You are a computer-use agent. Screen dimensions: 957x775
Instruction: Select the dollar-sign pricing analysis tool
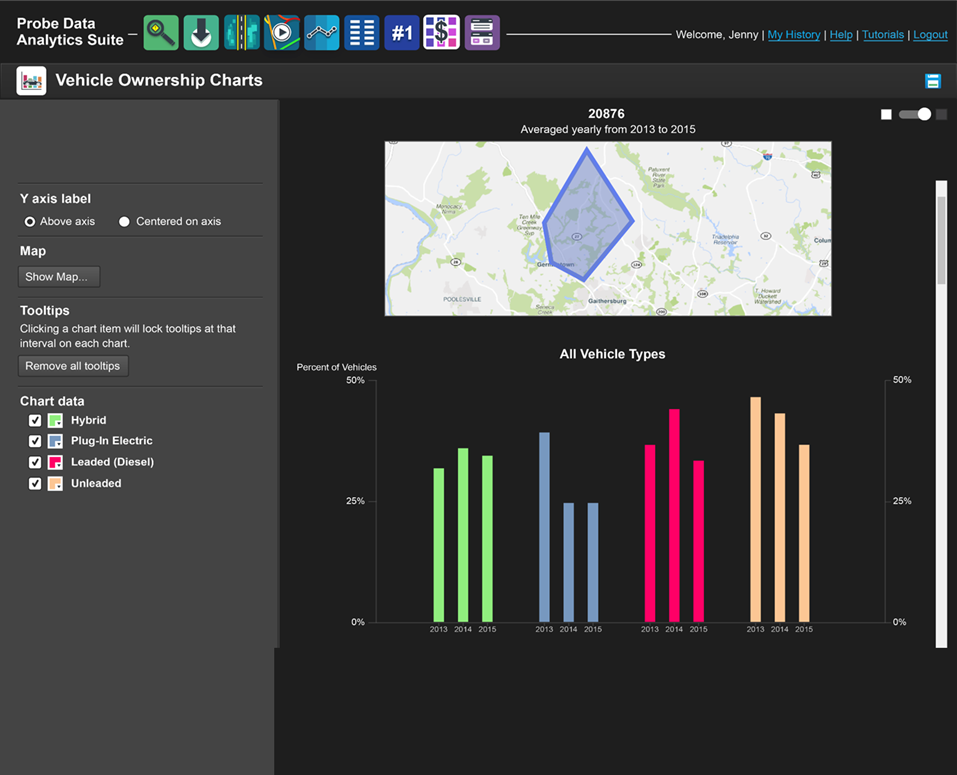pyautogui.click(x=440, y=32)
